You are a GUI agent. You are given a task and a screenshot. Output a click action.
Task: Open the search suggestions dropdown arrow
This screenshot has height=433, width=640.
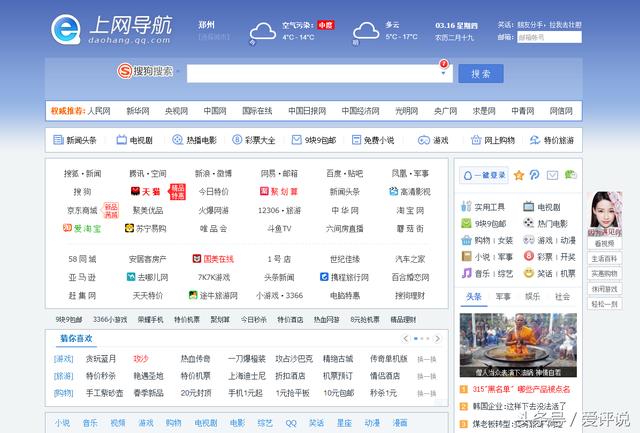[x=443, y=73]
